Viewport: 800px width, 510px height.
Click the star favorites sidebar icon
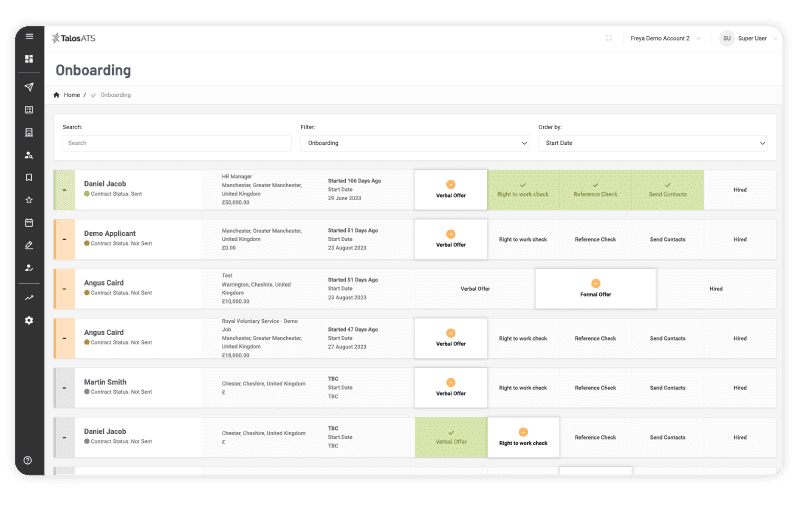coord(29,200)
